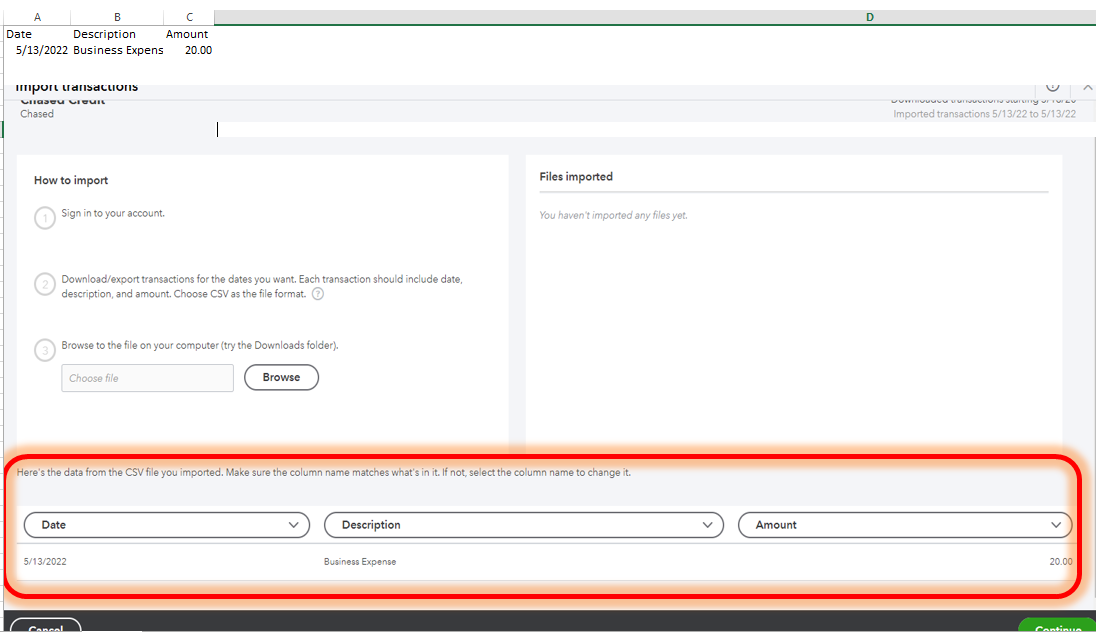Select the Business Expens cell in Excel
Image resolution: width=1096 pixels, height=632 pixels.
117,49
